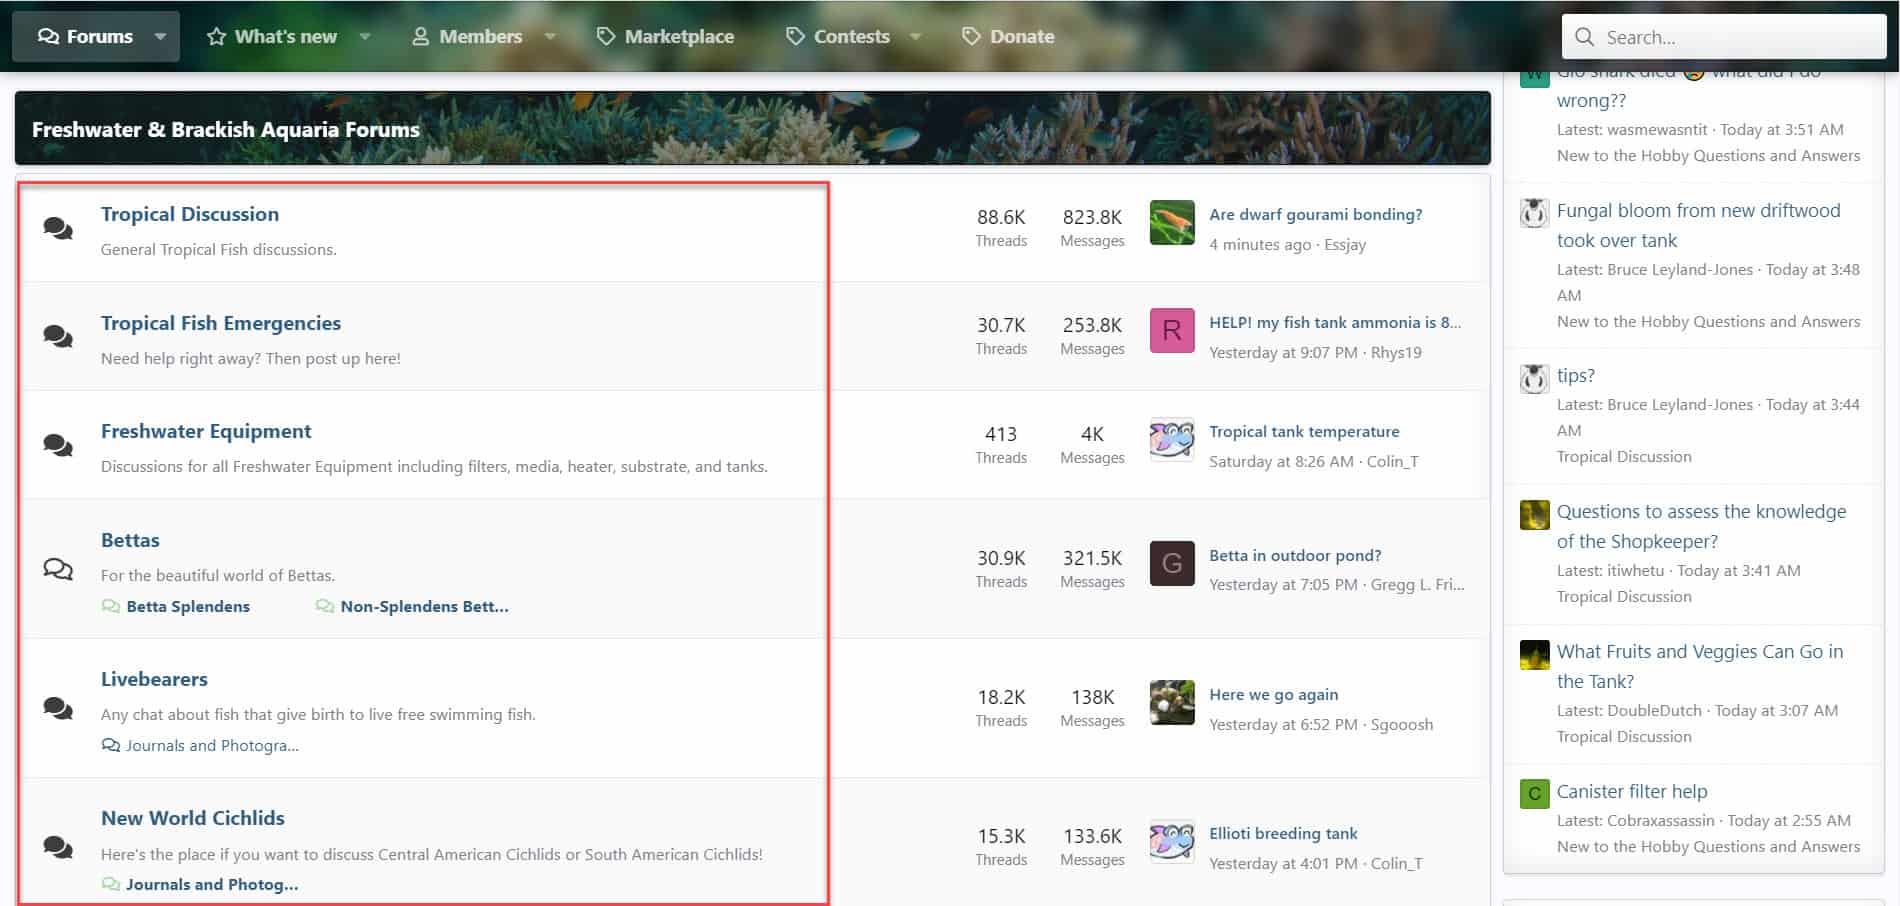Click the search magnifier icon

click(1585, 36)
